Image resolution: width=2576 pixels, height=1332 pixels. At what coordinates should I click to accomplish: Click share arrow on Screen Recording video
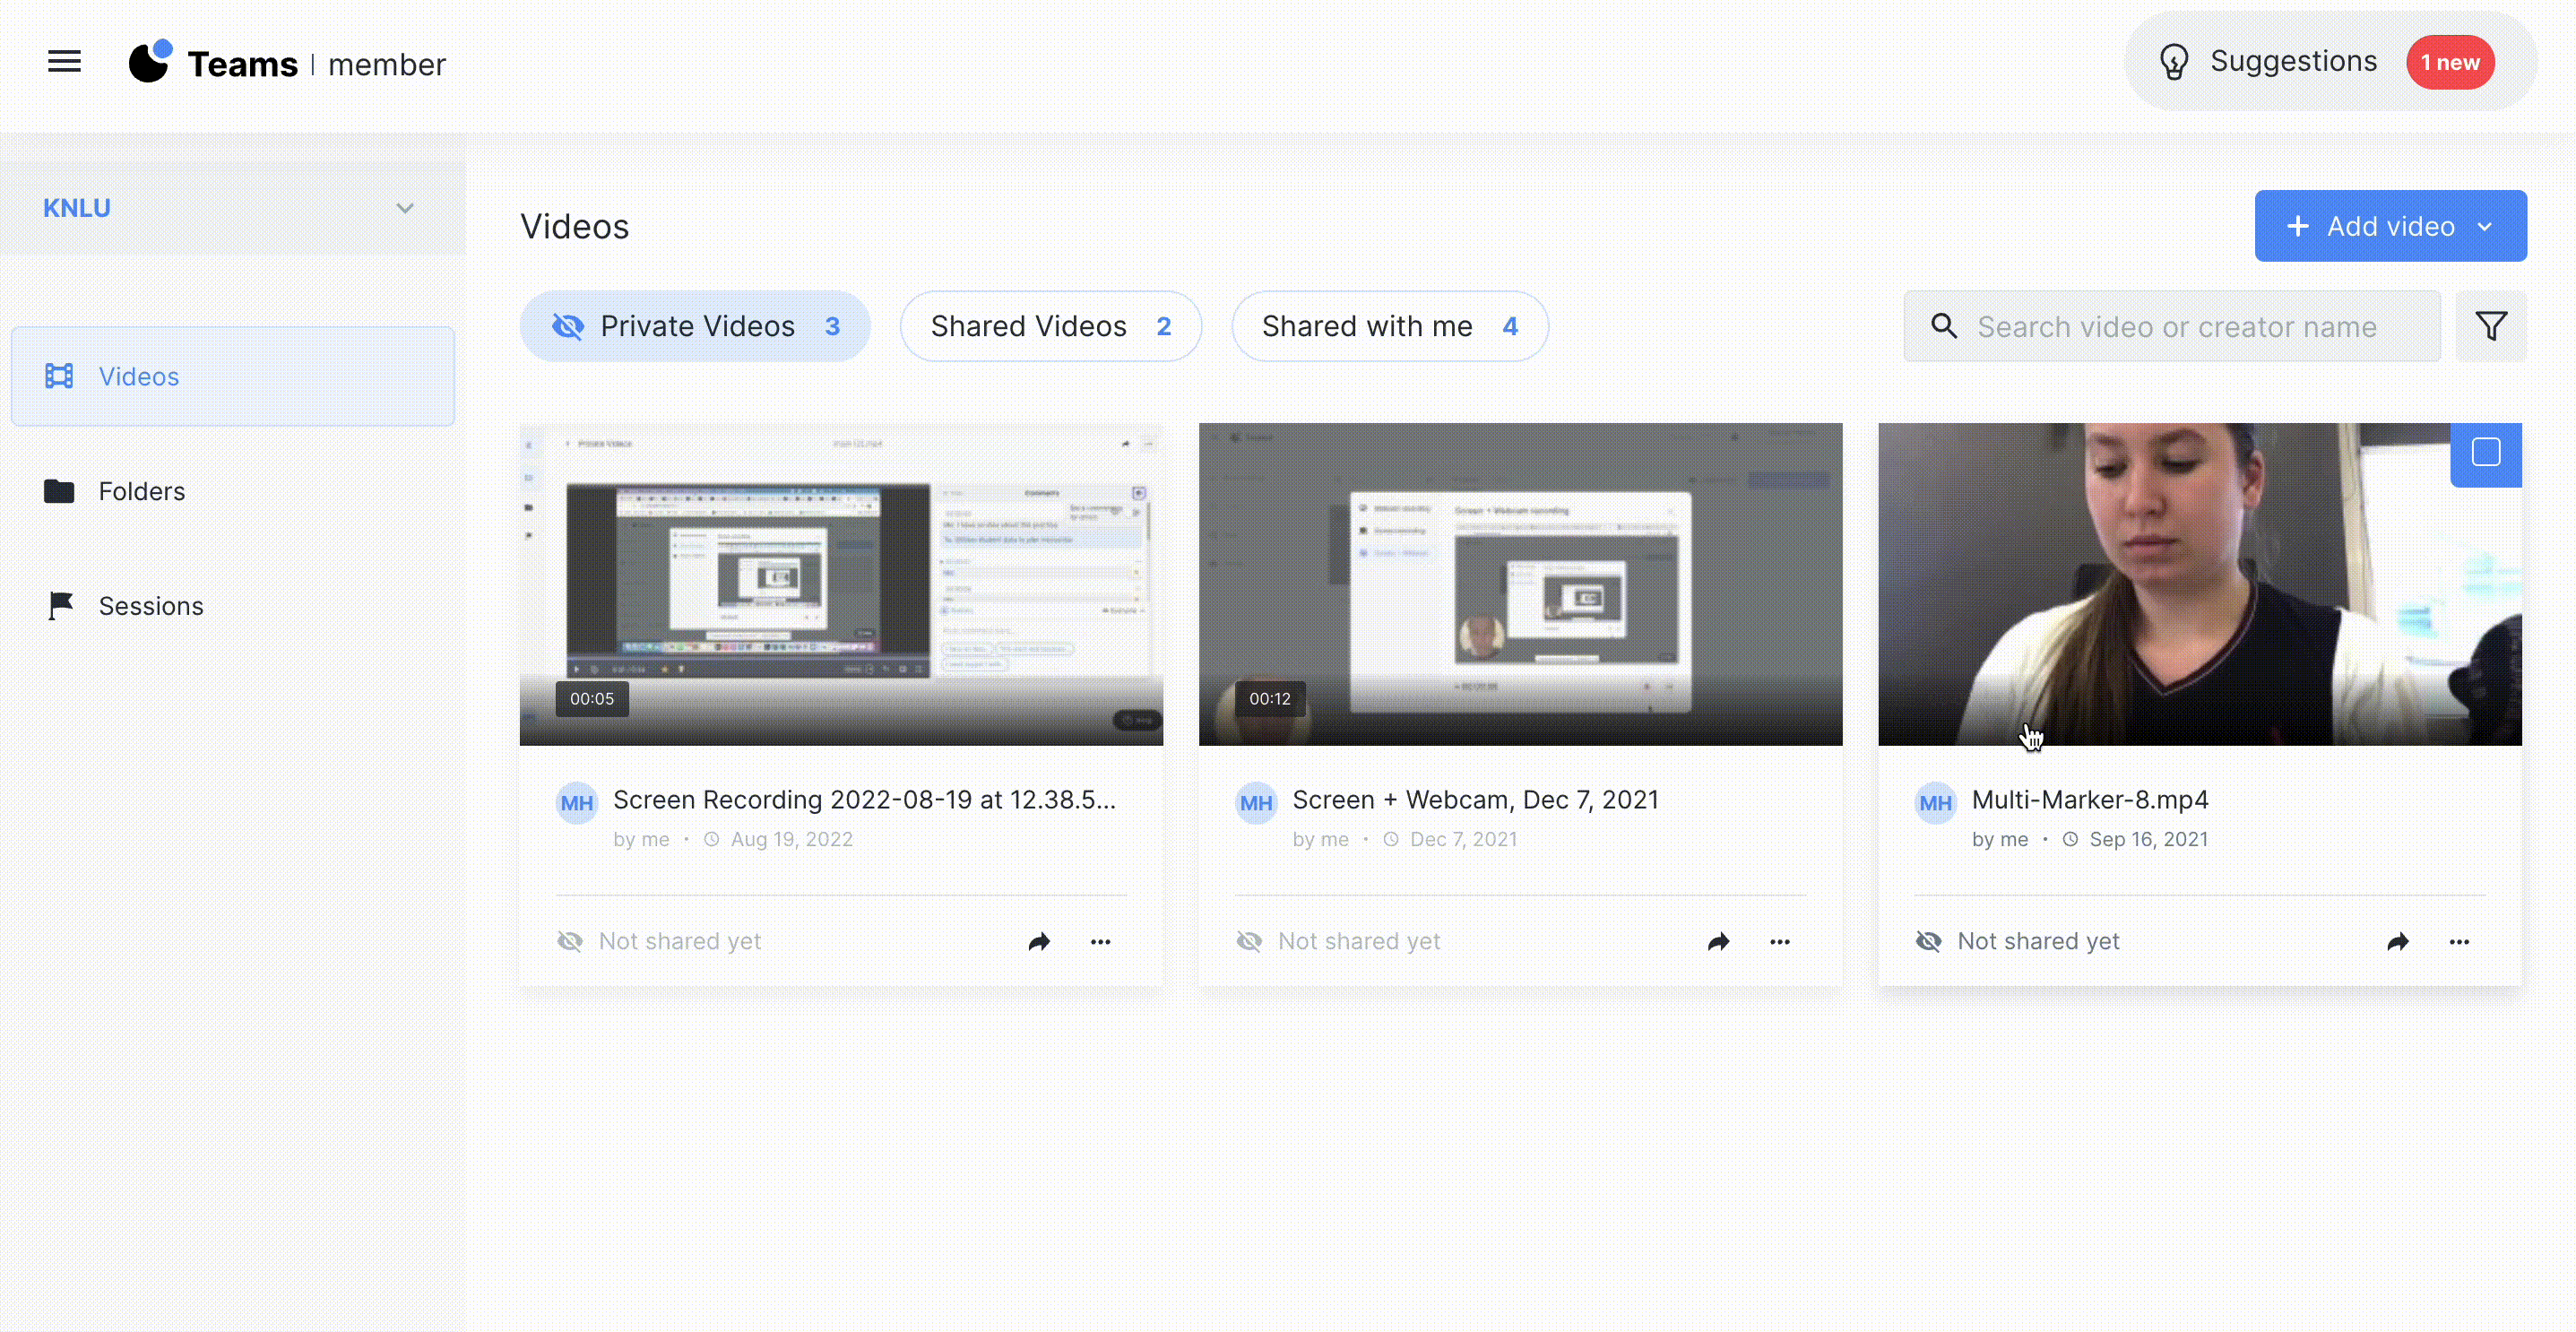pos(1039,941)
